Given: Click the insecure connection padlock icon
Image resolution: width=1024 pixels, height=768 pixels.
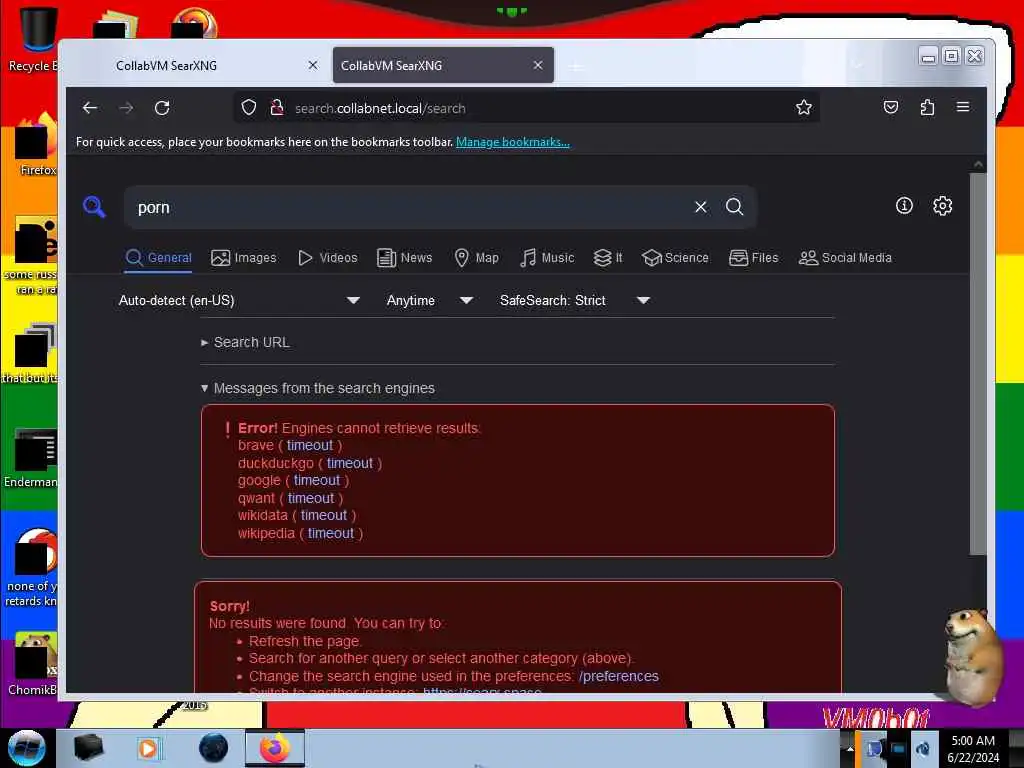Looking at the screenshot, I should point(277,108).
